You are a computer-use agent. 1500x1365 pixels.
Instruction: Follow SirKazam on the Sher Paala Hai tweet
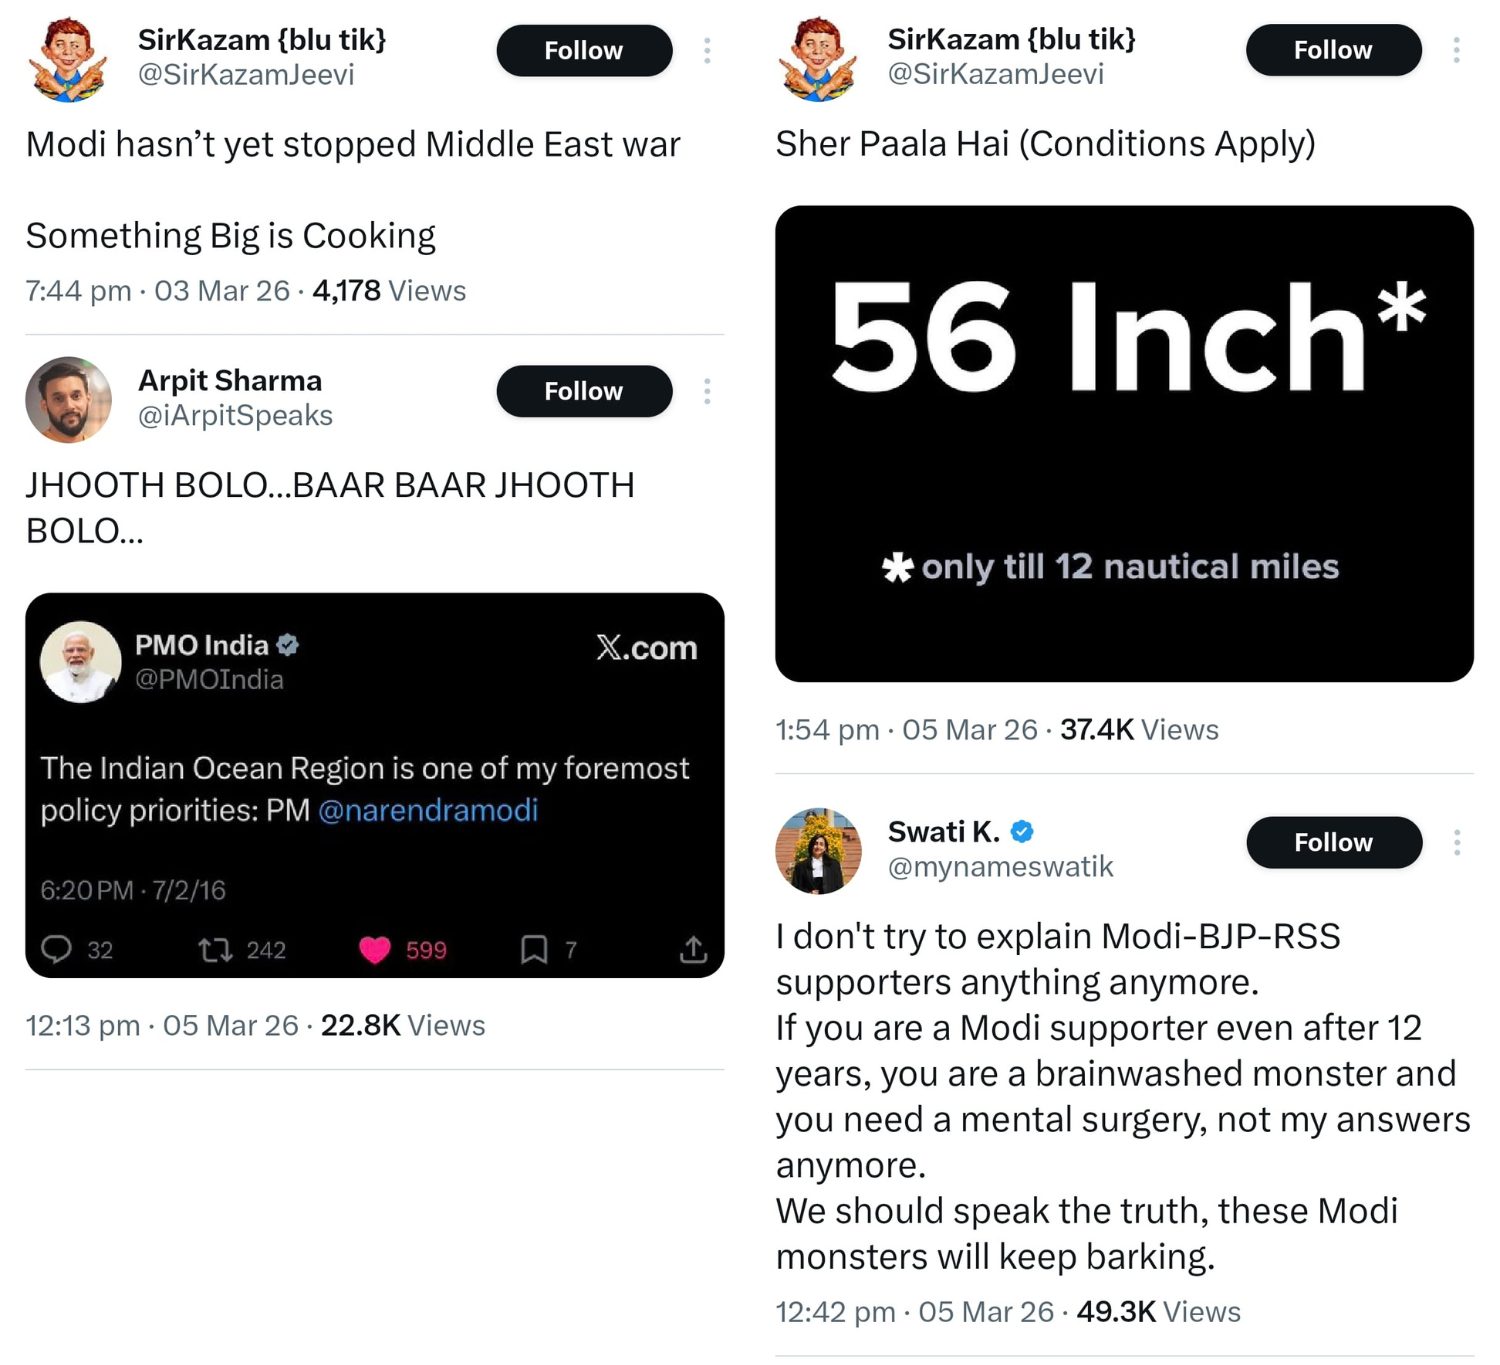click(1333, 50)
